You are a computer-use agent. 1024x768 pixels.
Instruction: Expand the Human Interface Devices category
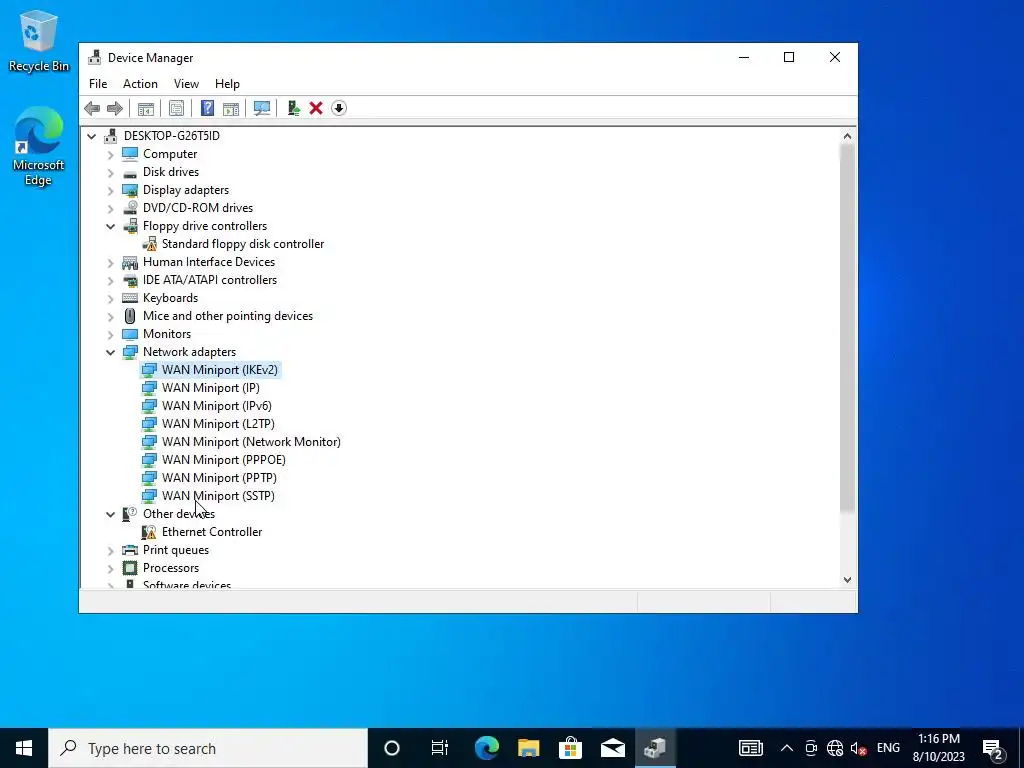[x=110, y=263]
